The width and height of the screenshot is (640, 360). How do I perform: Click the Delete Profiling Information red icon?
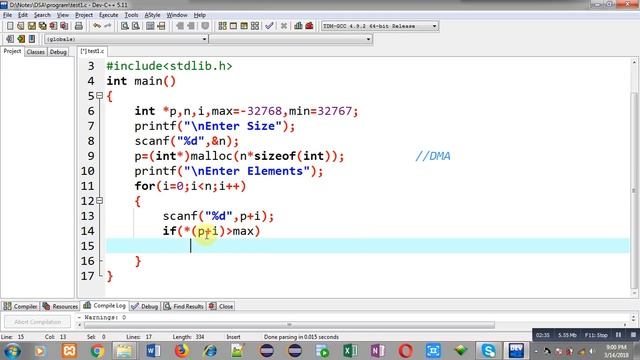[309, 26]
